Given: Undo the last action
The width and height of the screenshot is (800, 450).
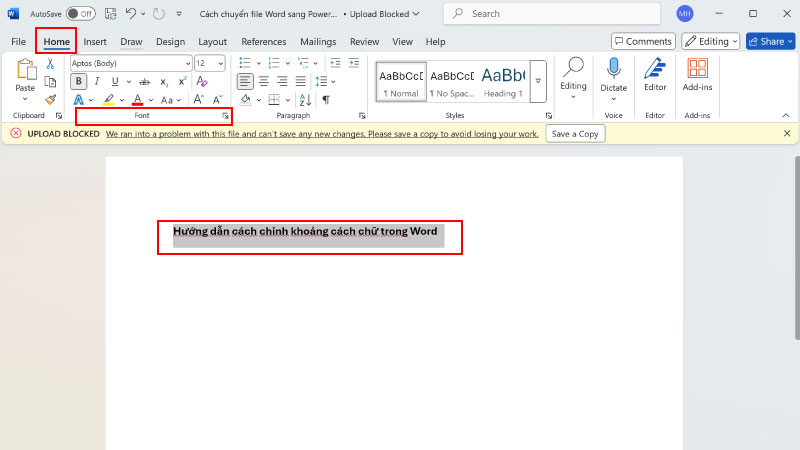Looking at the screenshot, I should (x=131, y=14).
